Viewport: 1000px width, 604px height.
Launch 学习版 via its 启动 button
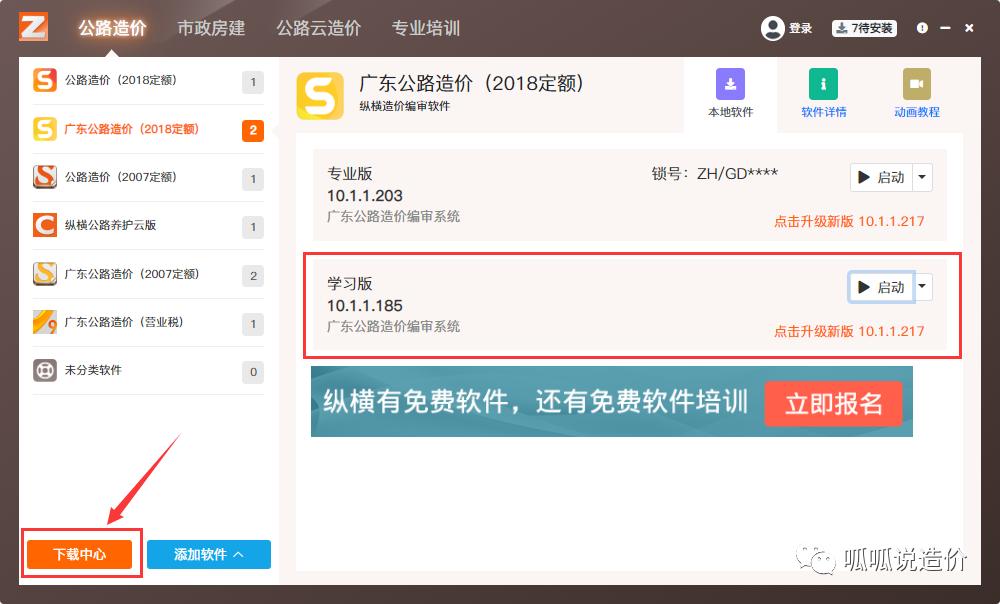(x=881, y=287)
